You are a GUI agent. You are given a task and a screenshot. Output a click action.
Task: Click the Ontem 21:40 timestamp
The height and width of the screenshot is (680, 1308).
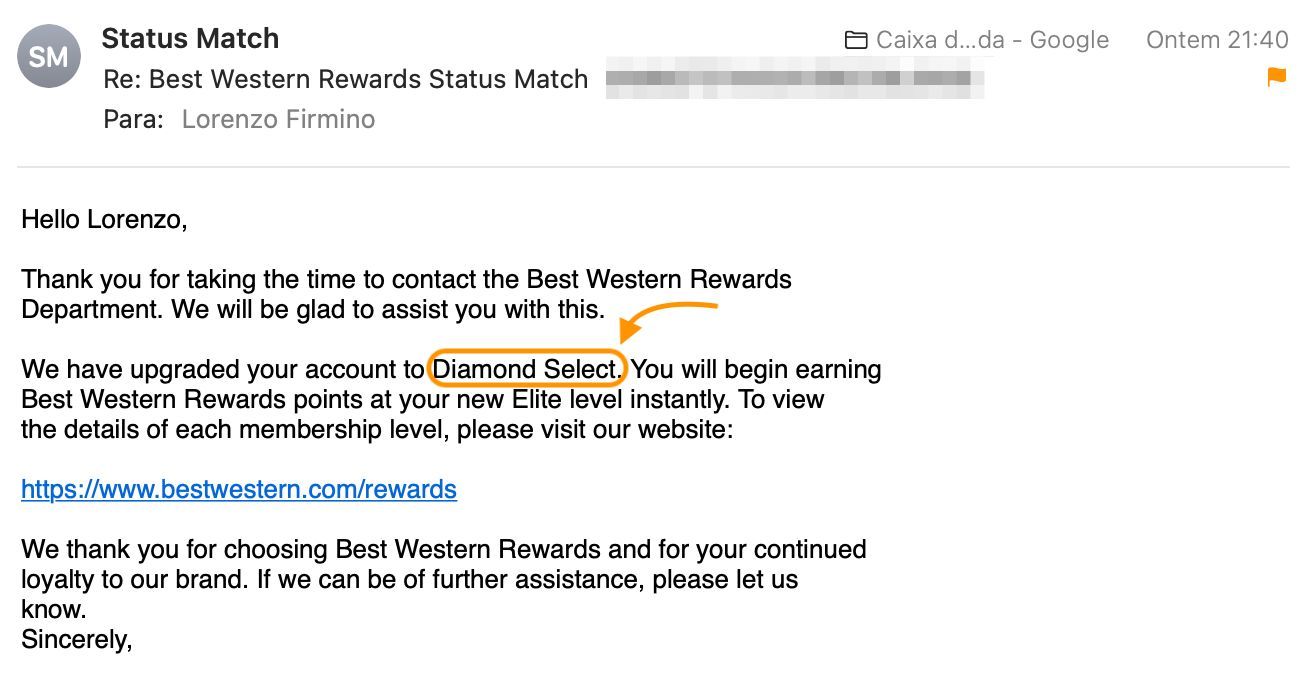pyautogui.click(x=1217, y=40)
